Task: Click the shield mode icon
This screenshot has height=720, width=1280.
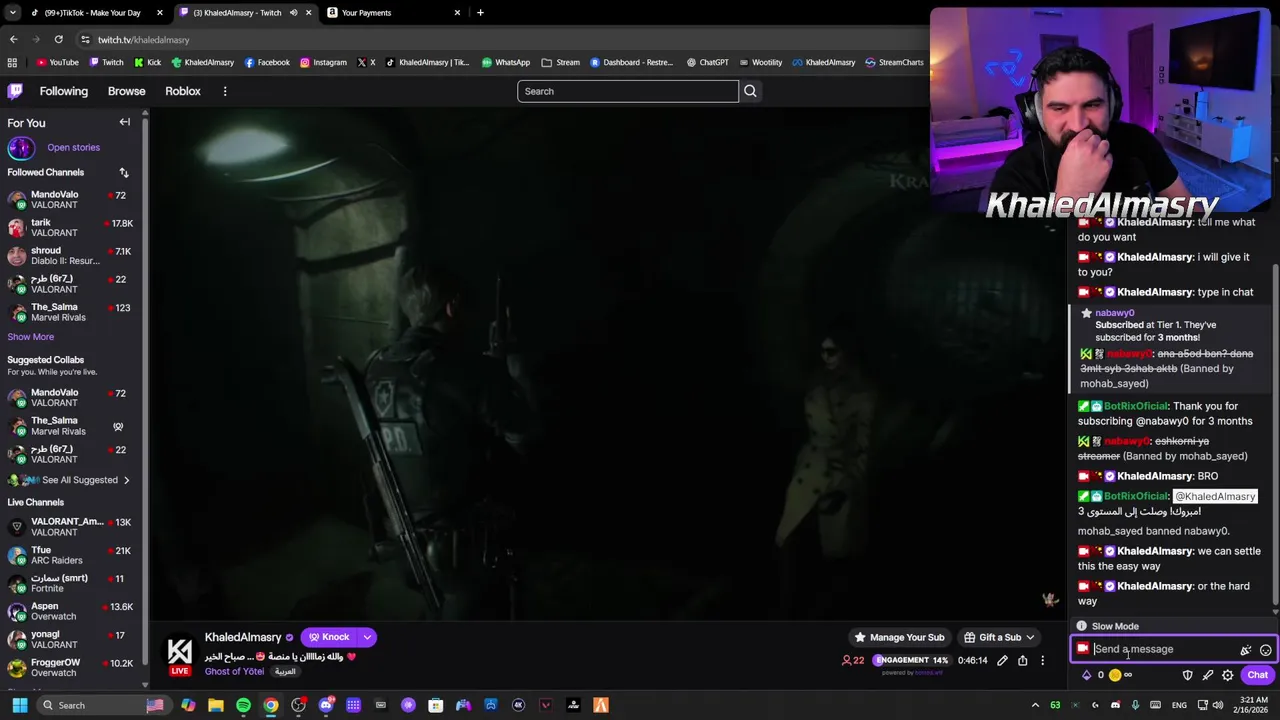Action: pos(1187,675)
